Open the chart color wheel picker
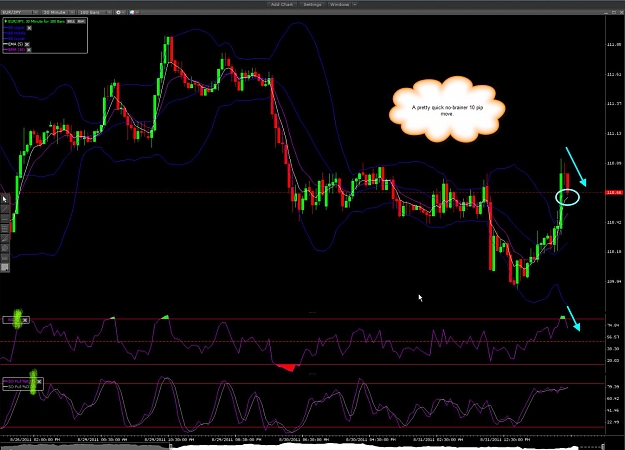The width and height of the screenshot is (625, 450). [x=132, y=12]
